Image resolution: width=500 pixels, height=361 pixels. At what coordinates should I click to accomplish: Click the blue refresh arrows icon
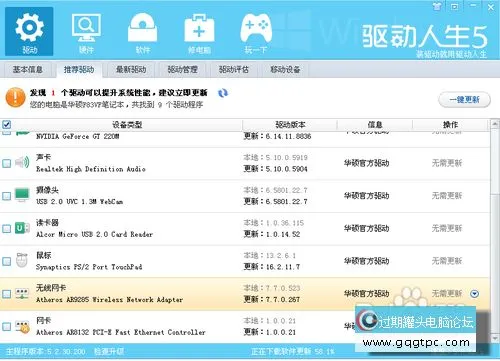tap(223, 93)
